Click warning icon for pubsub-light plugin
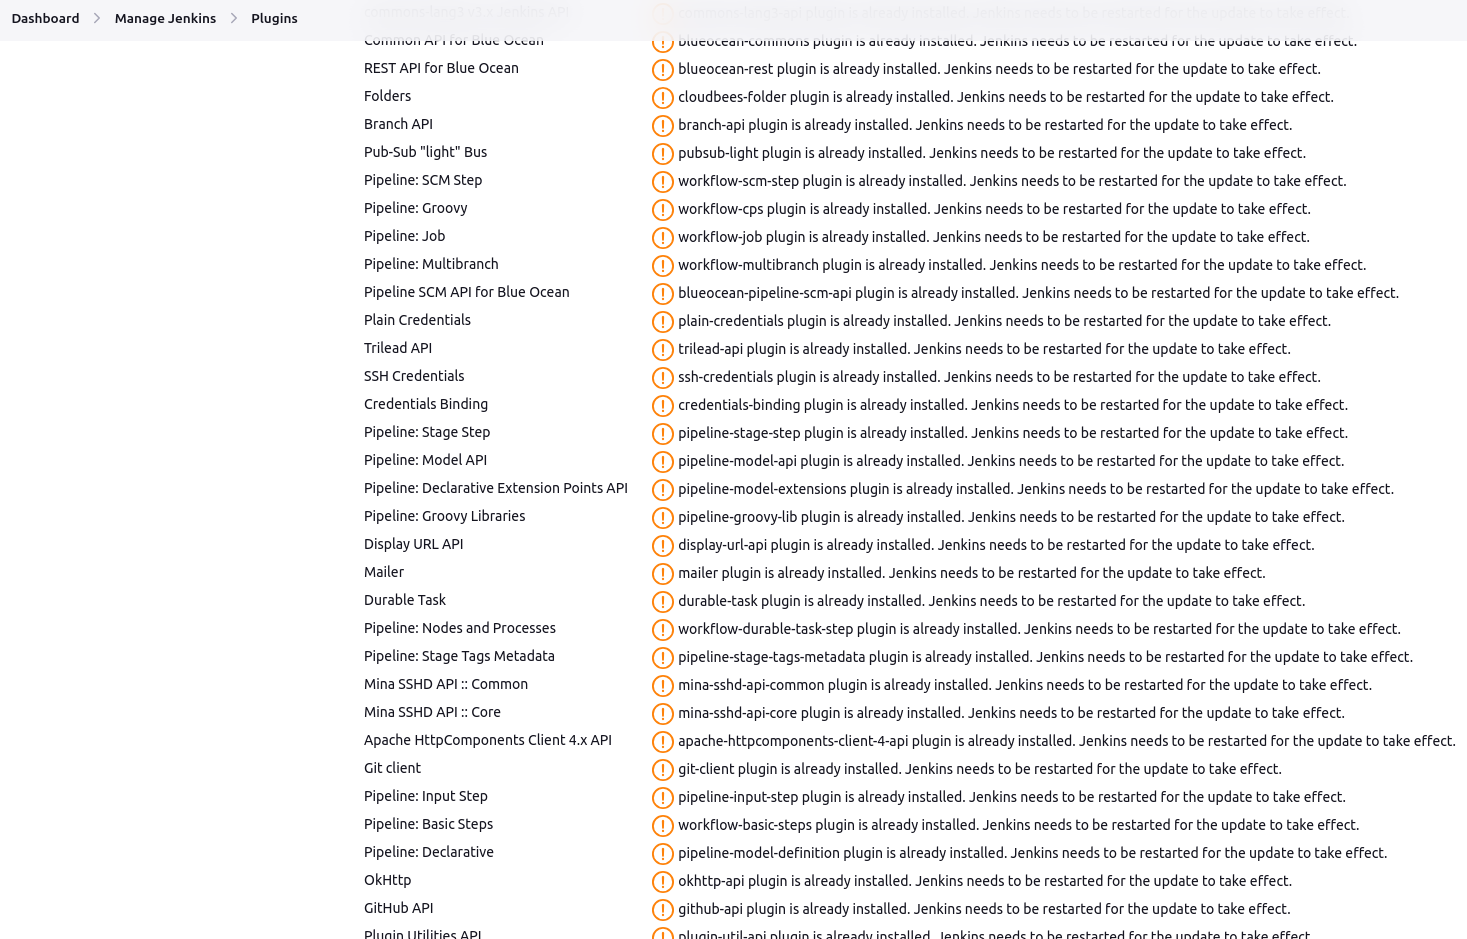The image size is (1467, 939). coord(662,154)
